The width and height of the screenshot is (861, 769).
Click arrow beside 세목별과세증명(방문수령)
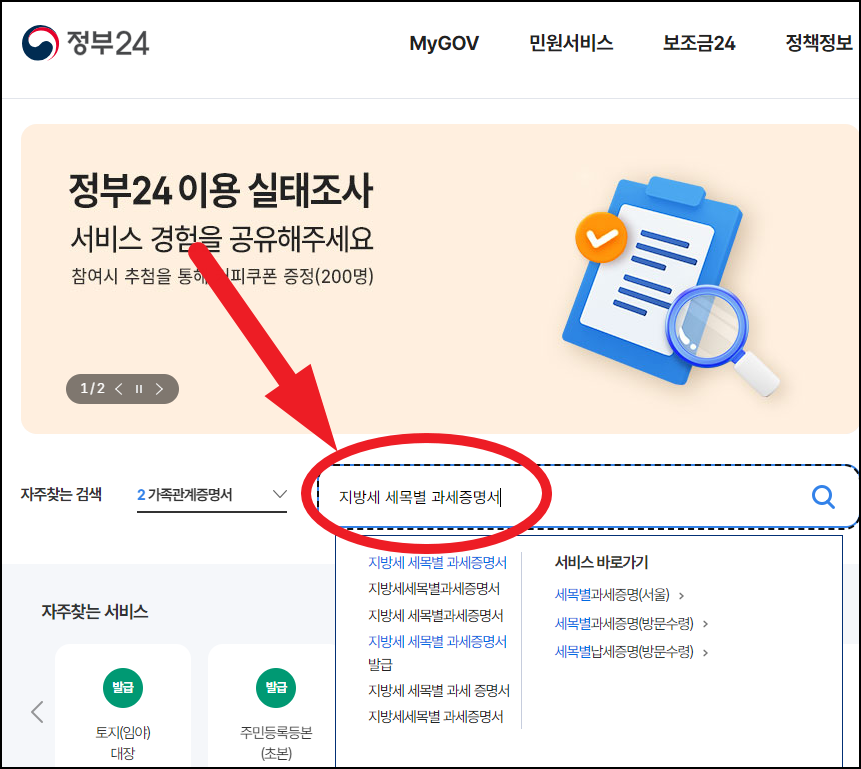(x=706, y=624)
